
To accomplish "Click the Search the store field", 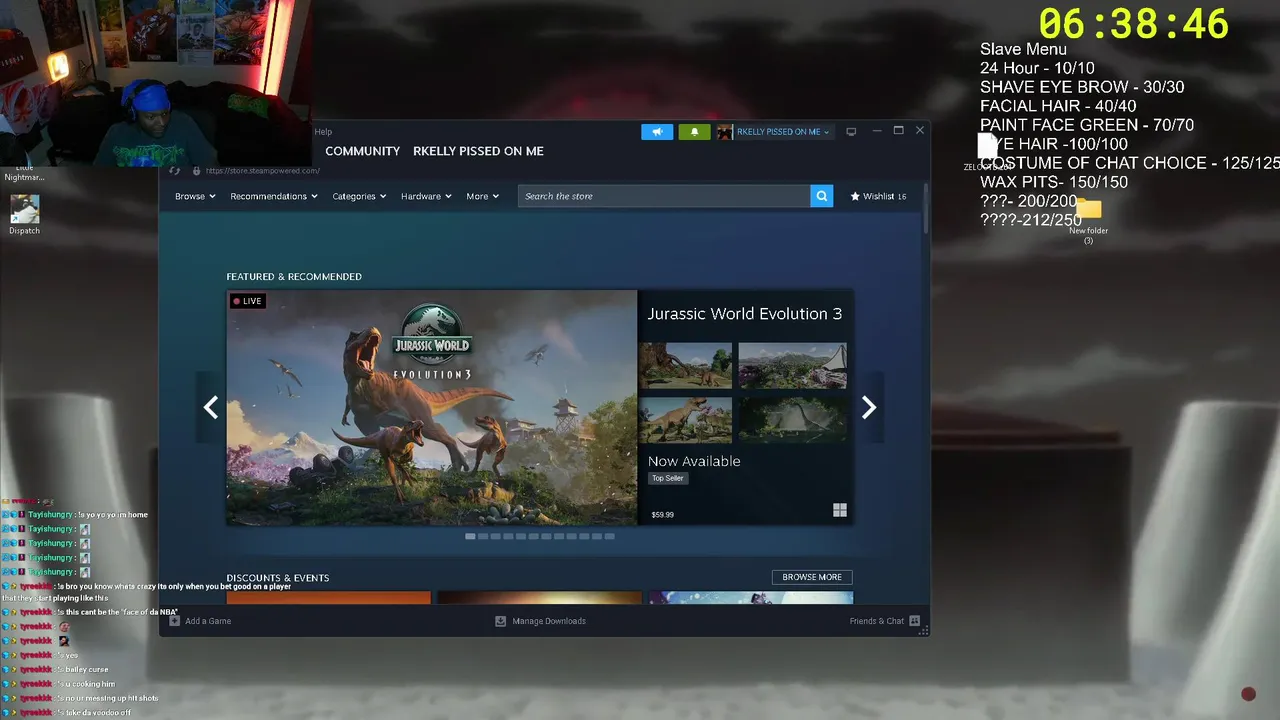I will (x=664, y=196).
